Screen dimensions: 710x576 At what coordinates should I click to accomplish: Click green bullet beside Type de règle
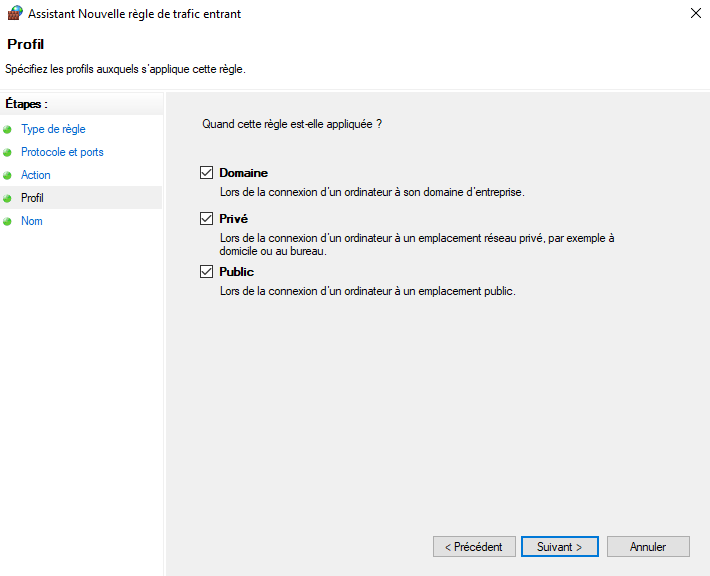click(x=8, y=130)
